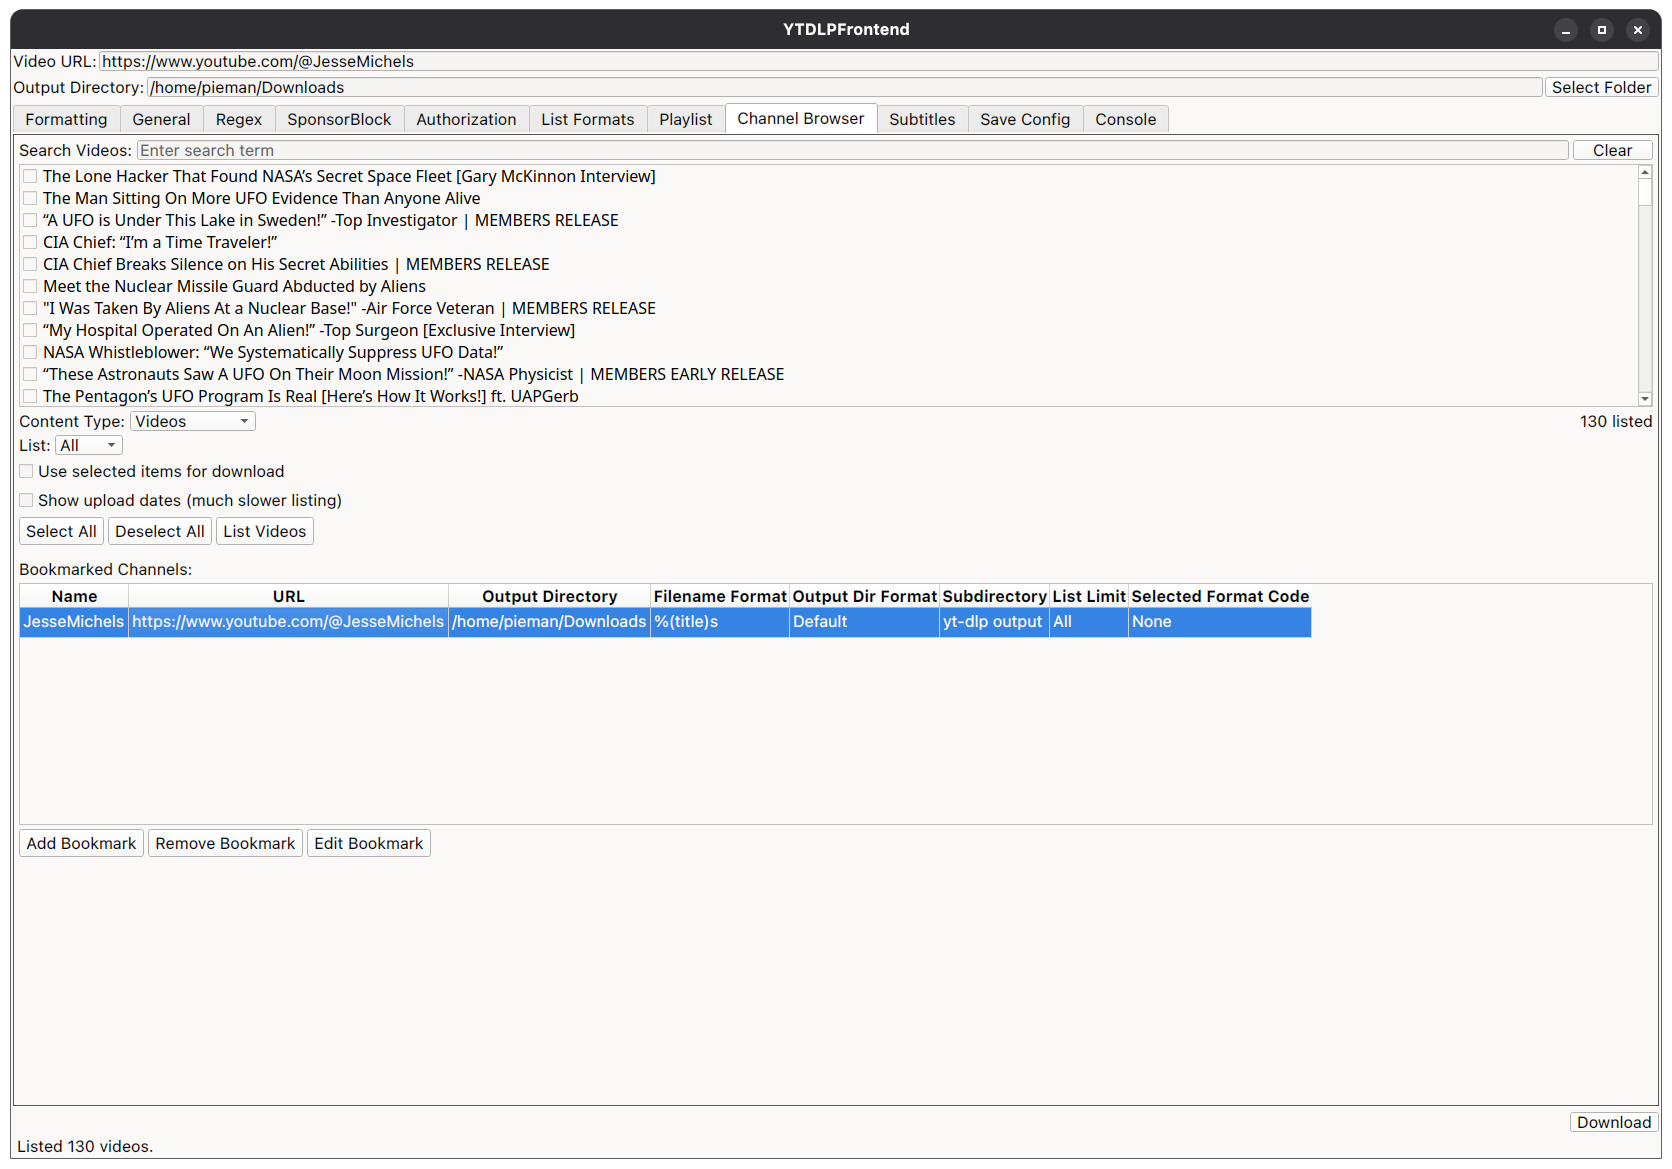Click the bookmark's youtube.com/@JesseMichels URL cell

pyautogui.click(x=288, y=622)
